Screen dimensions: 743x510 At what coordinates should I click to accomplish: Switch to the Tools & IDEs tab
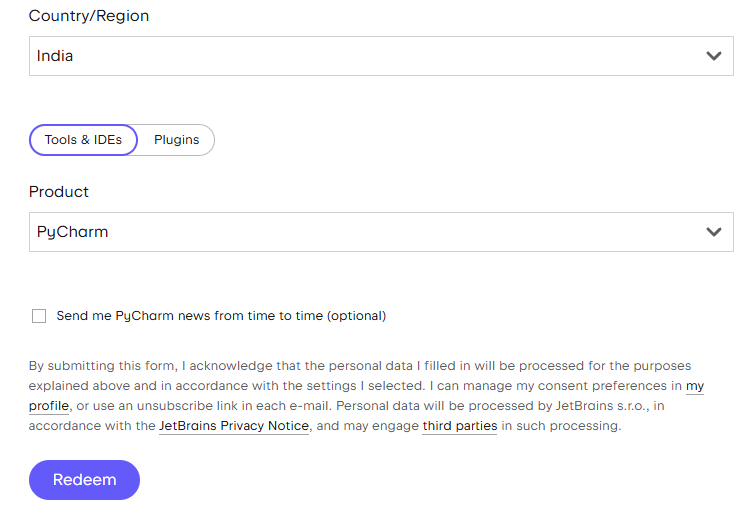[83, 140]
